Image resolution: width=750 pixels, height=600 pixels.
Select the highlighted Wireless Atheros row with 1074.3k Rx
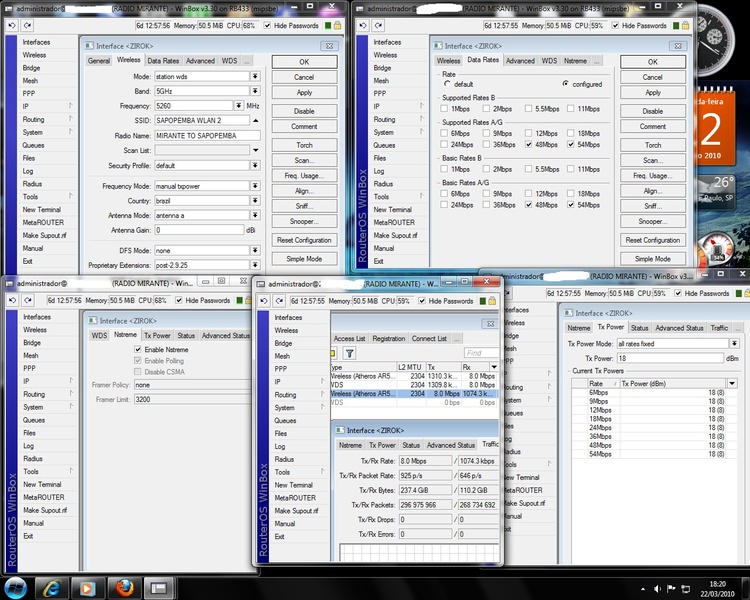tap(414, 393)
